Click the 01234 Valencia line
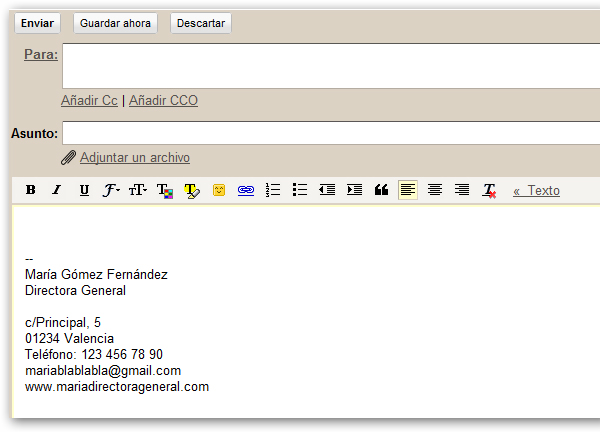Viewport: 600px width, 432px height. [69, 339]
